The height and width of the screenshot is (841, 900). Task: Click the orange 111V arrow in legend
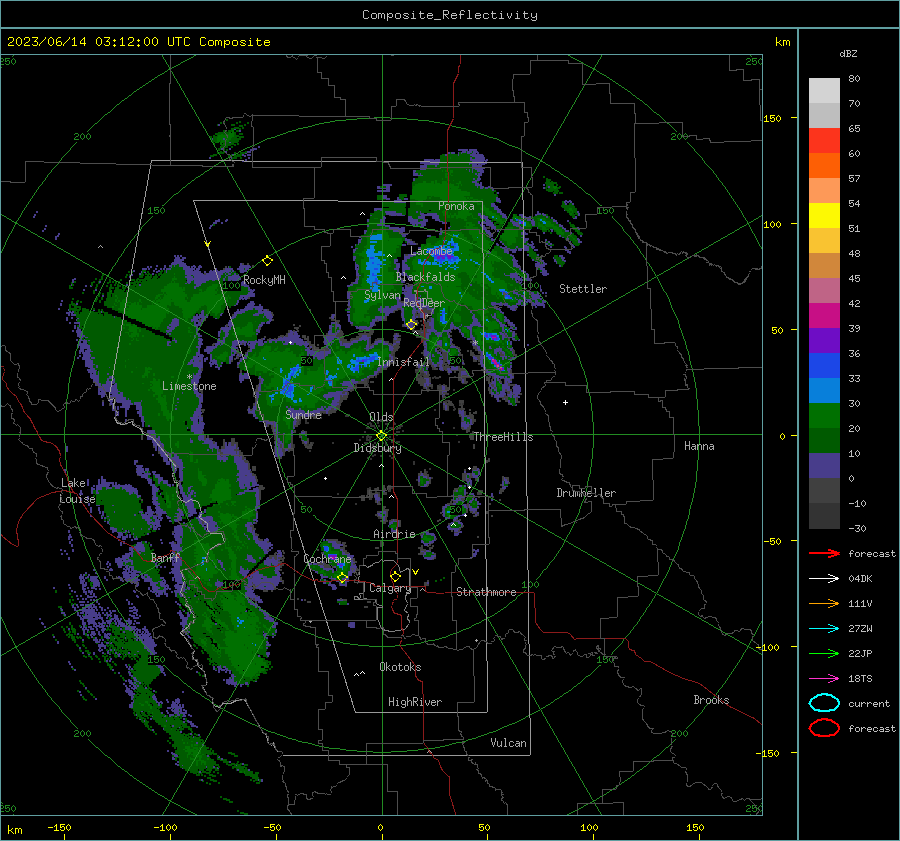point(824,603)
